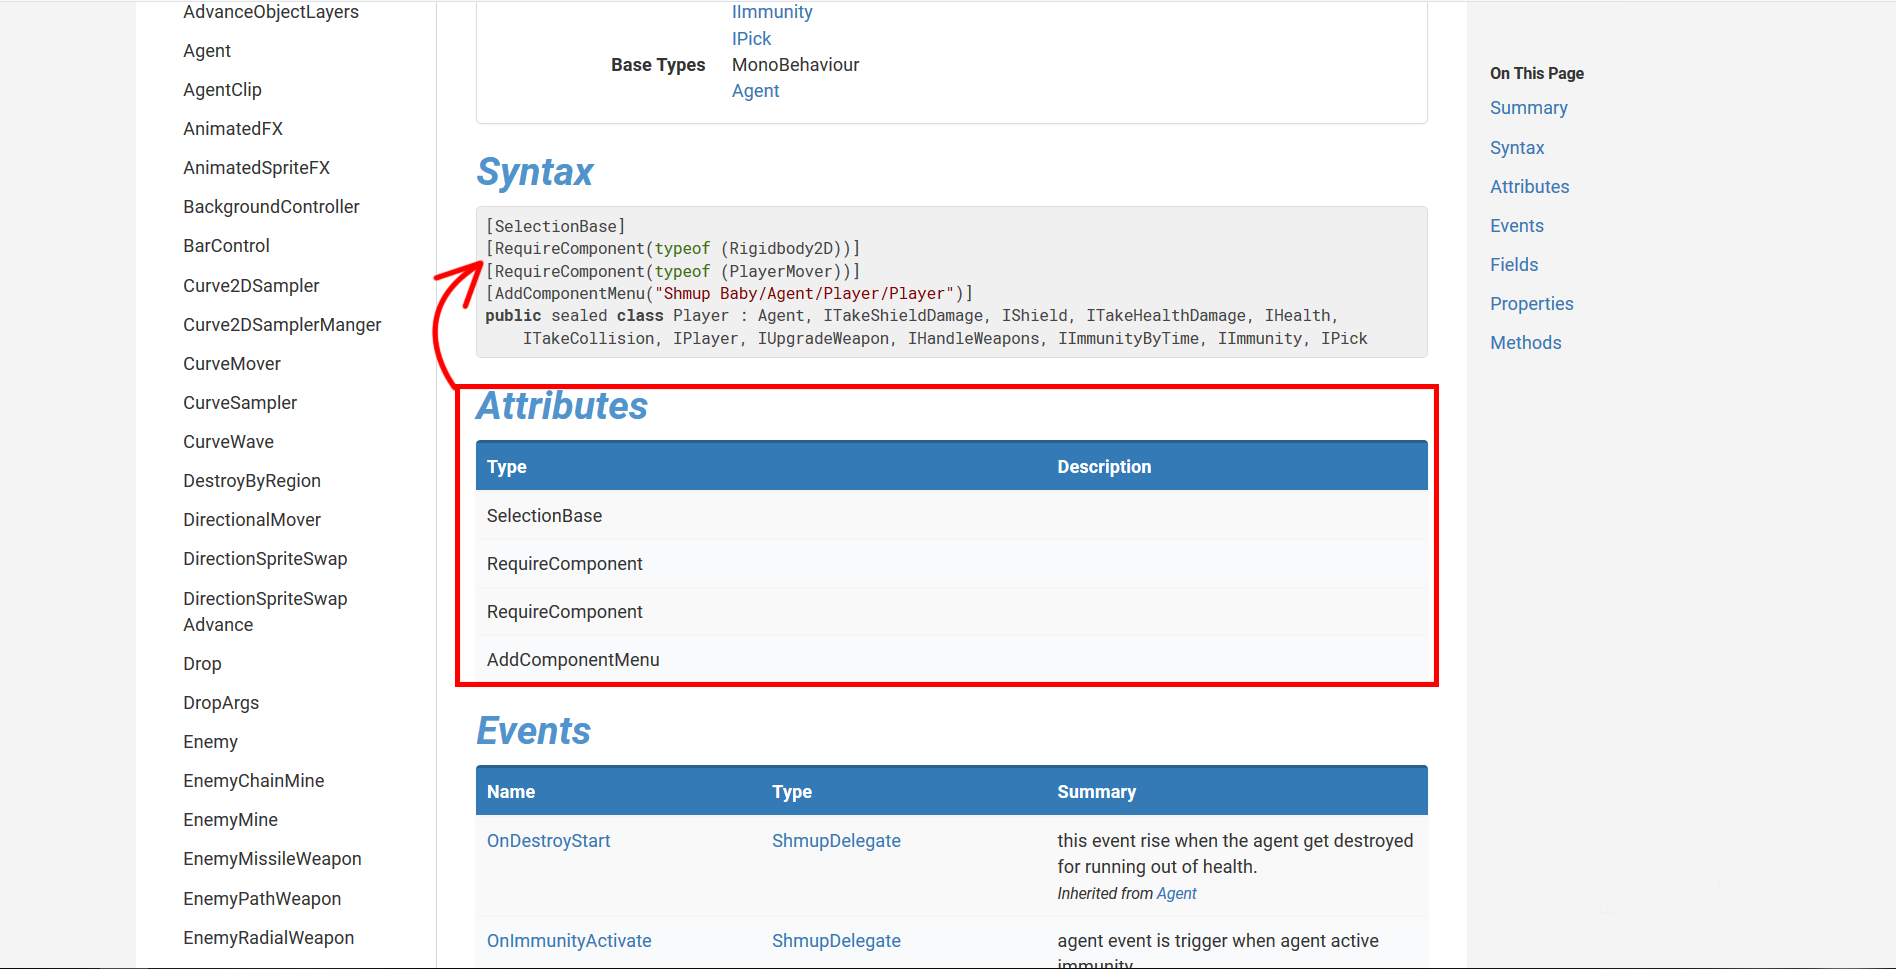Open the Agent class page from sidebar
Screen dimensions: 1896x969
point(207,50)
